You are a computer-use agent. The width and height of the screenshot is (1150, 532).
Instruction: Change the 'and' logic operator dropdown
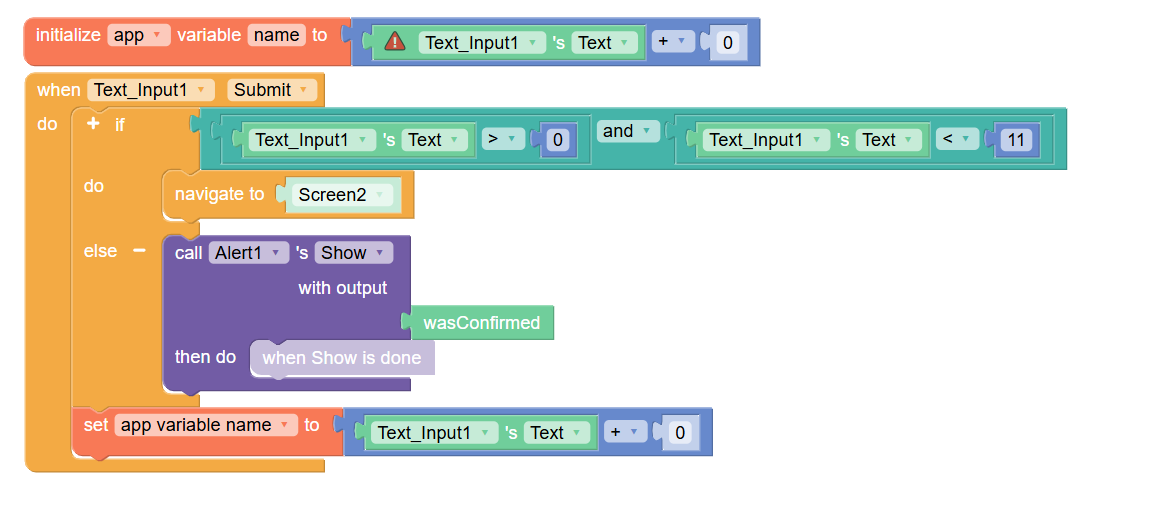coord(628,131)
